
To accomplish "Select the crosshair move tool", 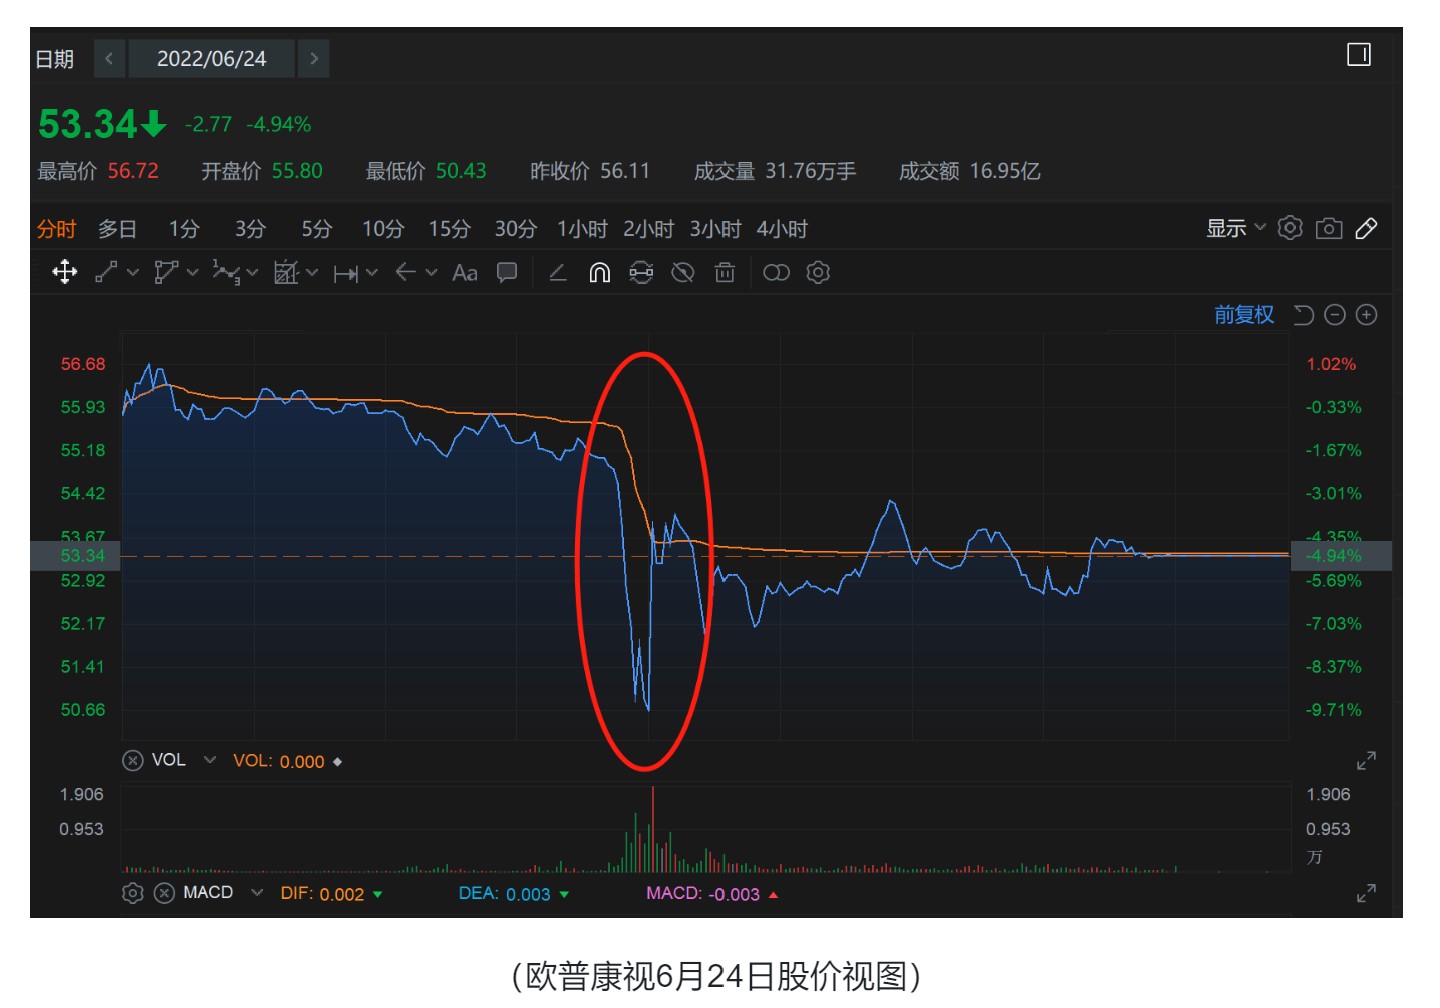I will click(x=64, y=271).
